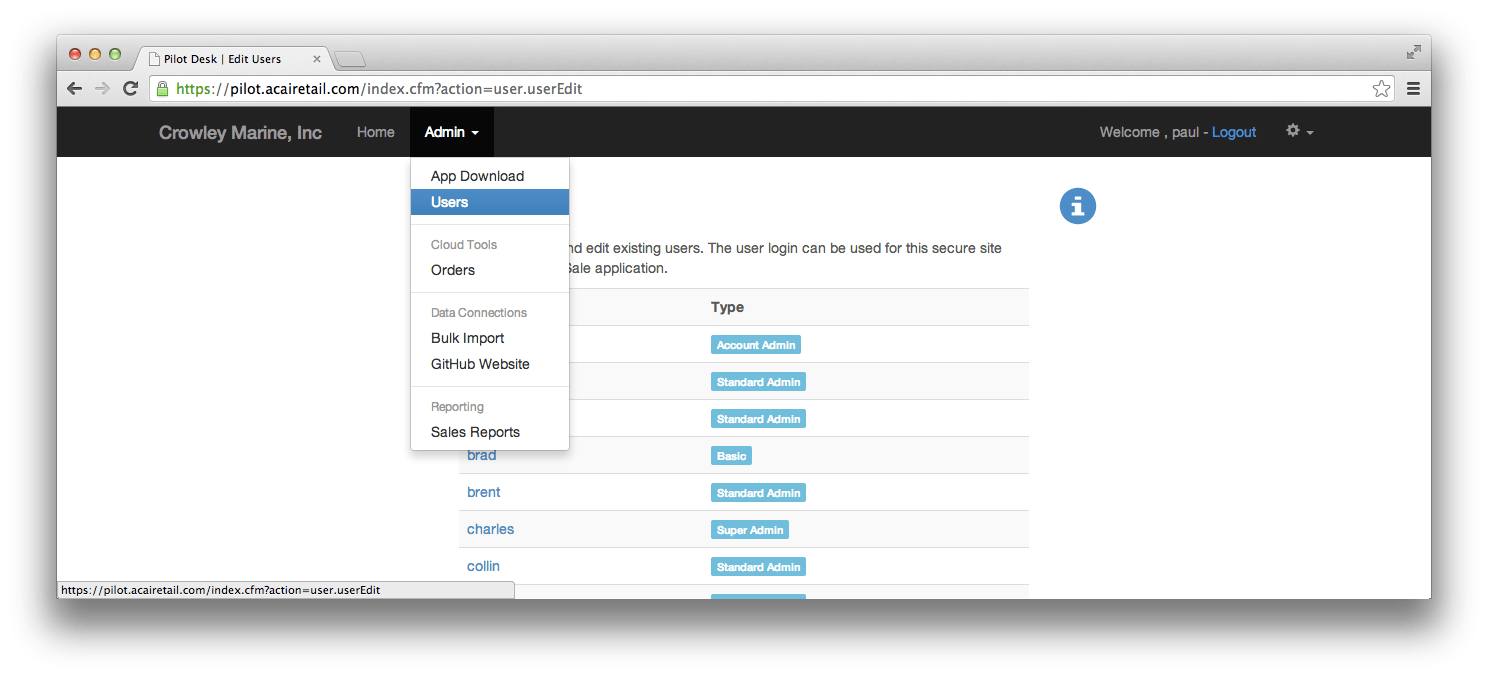This screenshot has height=678, width=1488.
Task: Click the HTTPS padlock icon
Action: point(162,88)
